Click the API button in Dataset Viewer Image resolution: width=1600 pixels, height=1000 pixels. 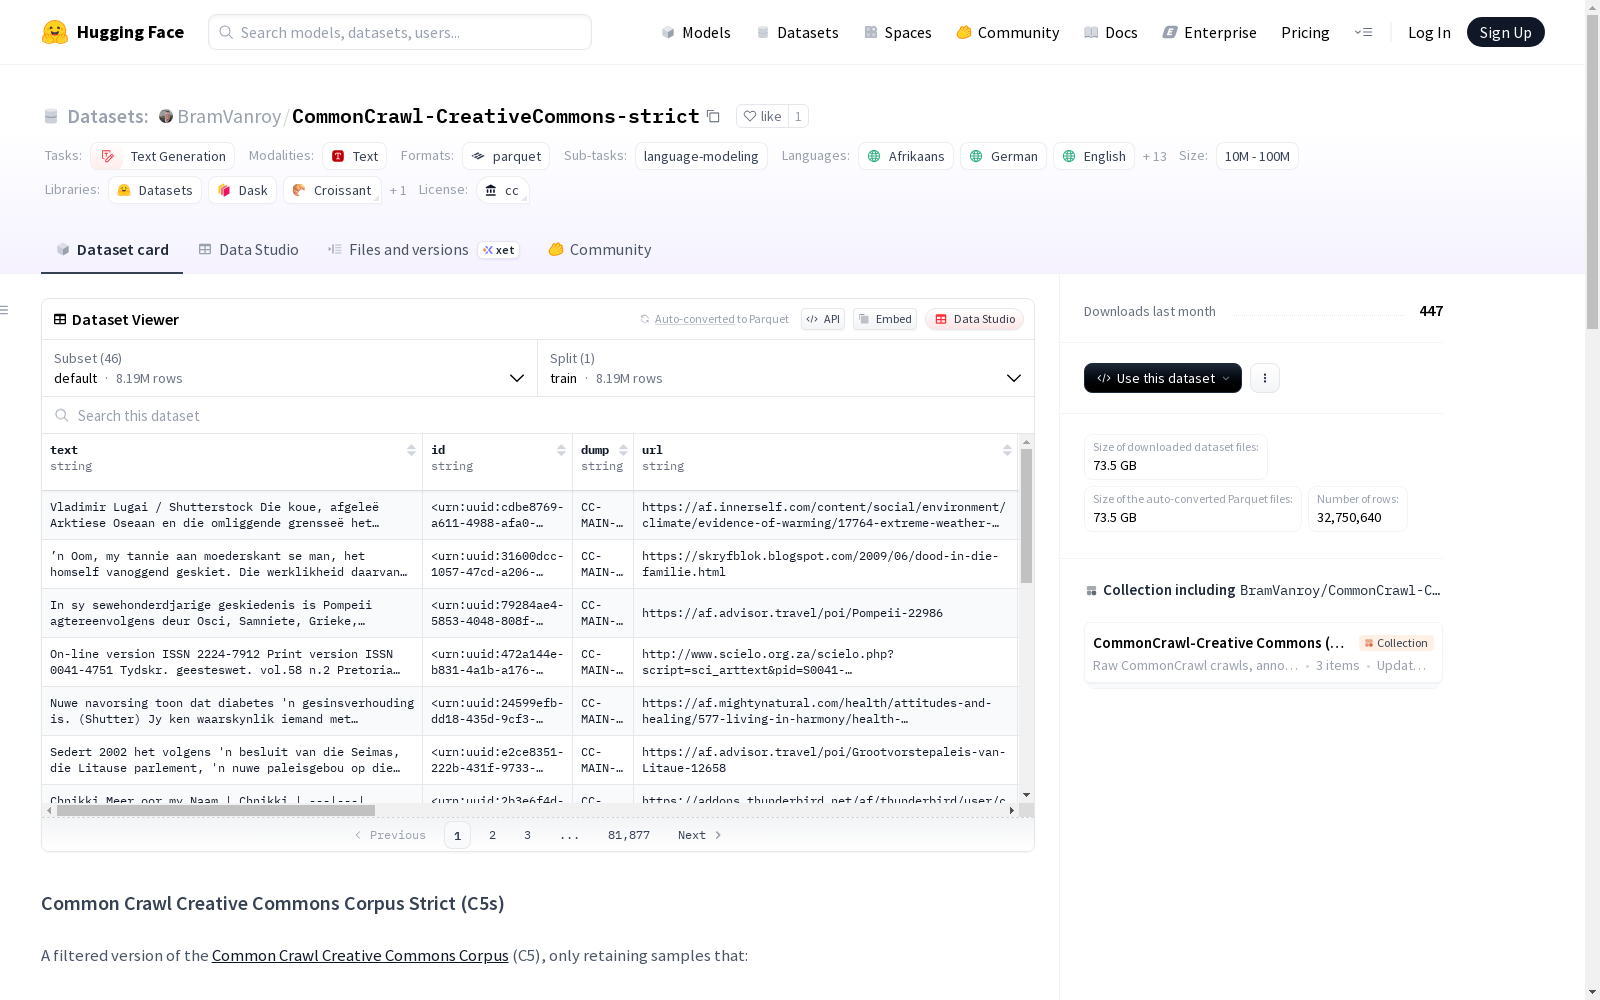point(823,319)
